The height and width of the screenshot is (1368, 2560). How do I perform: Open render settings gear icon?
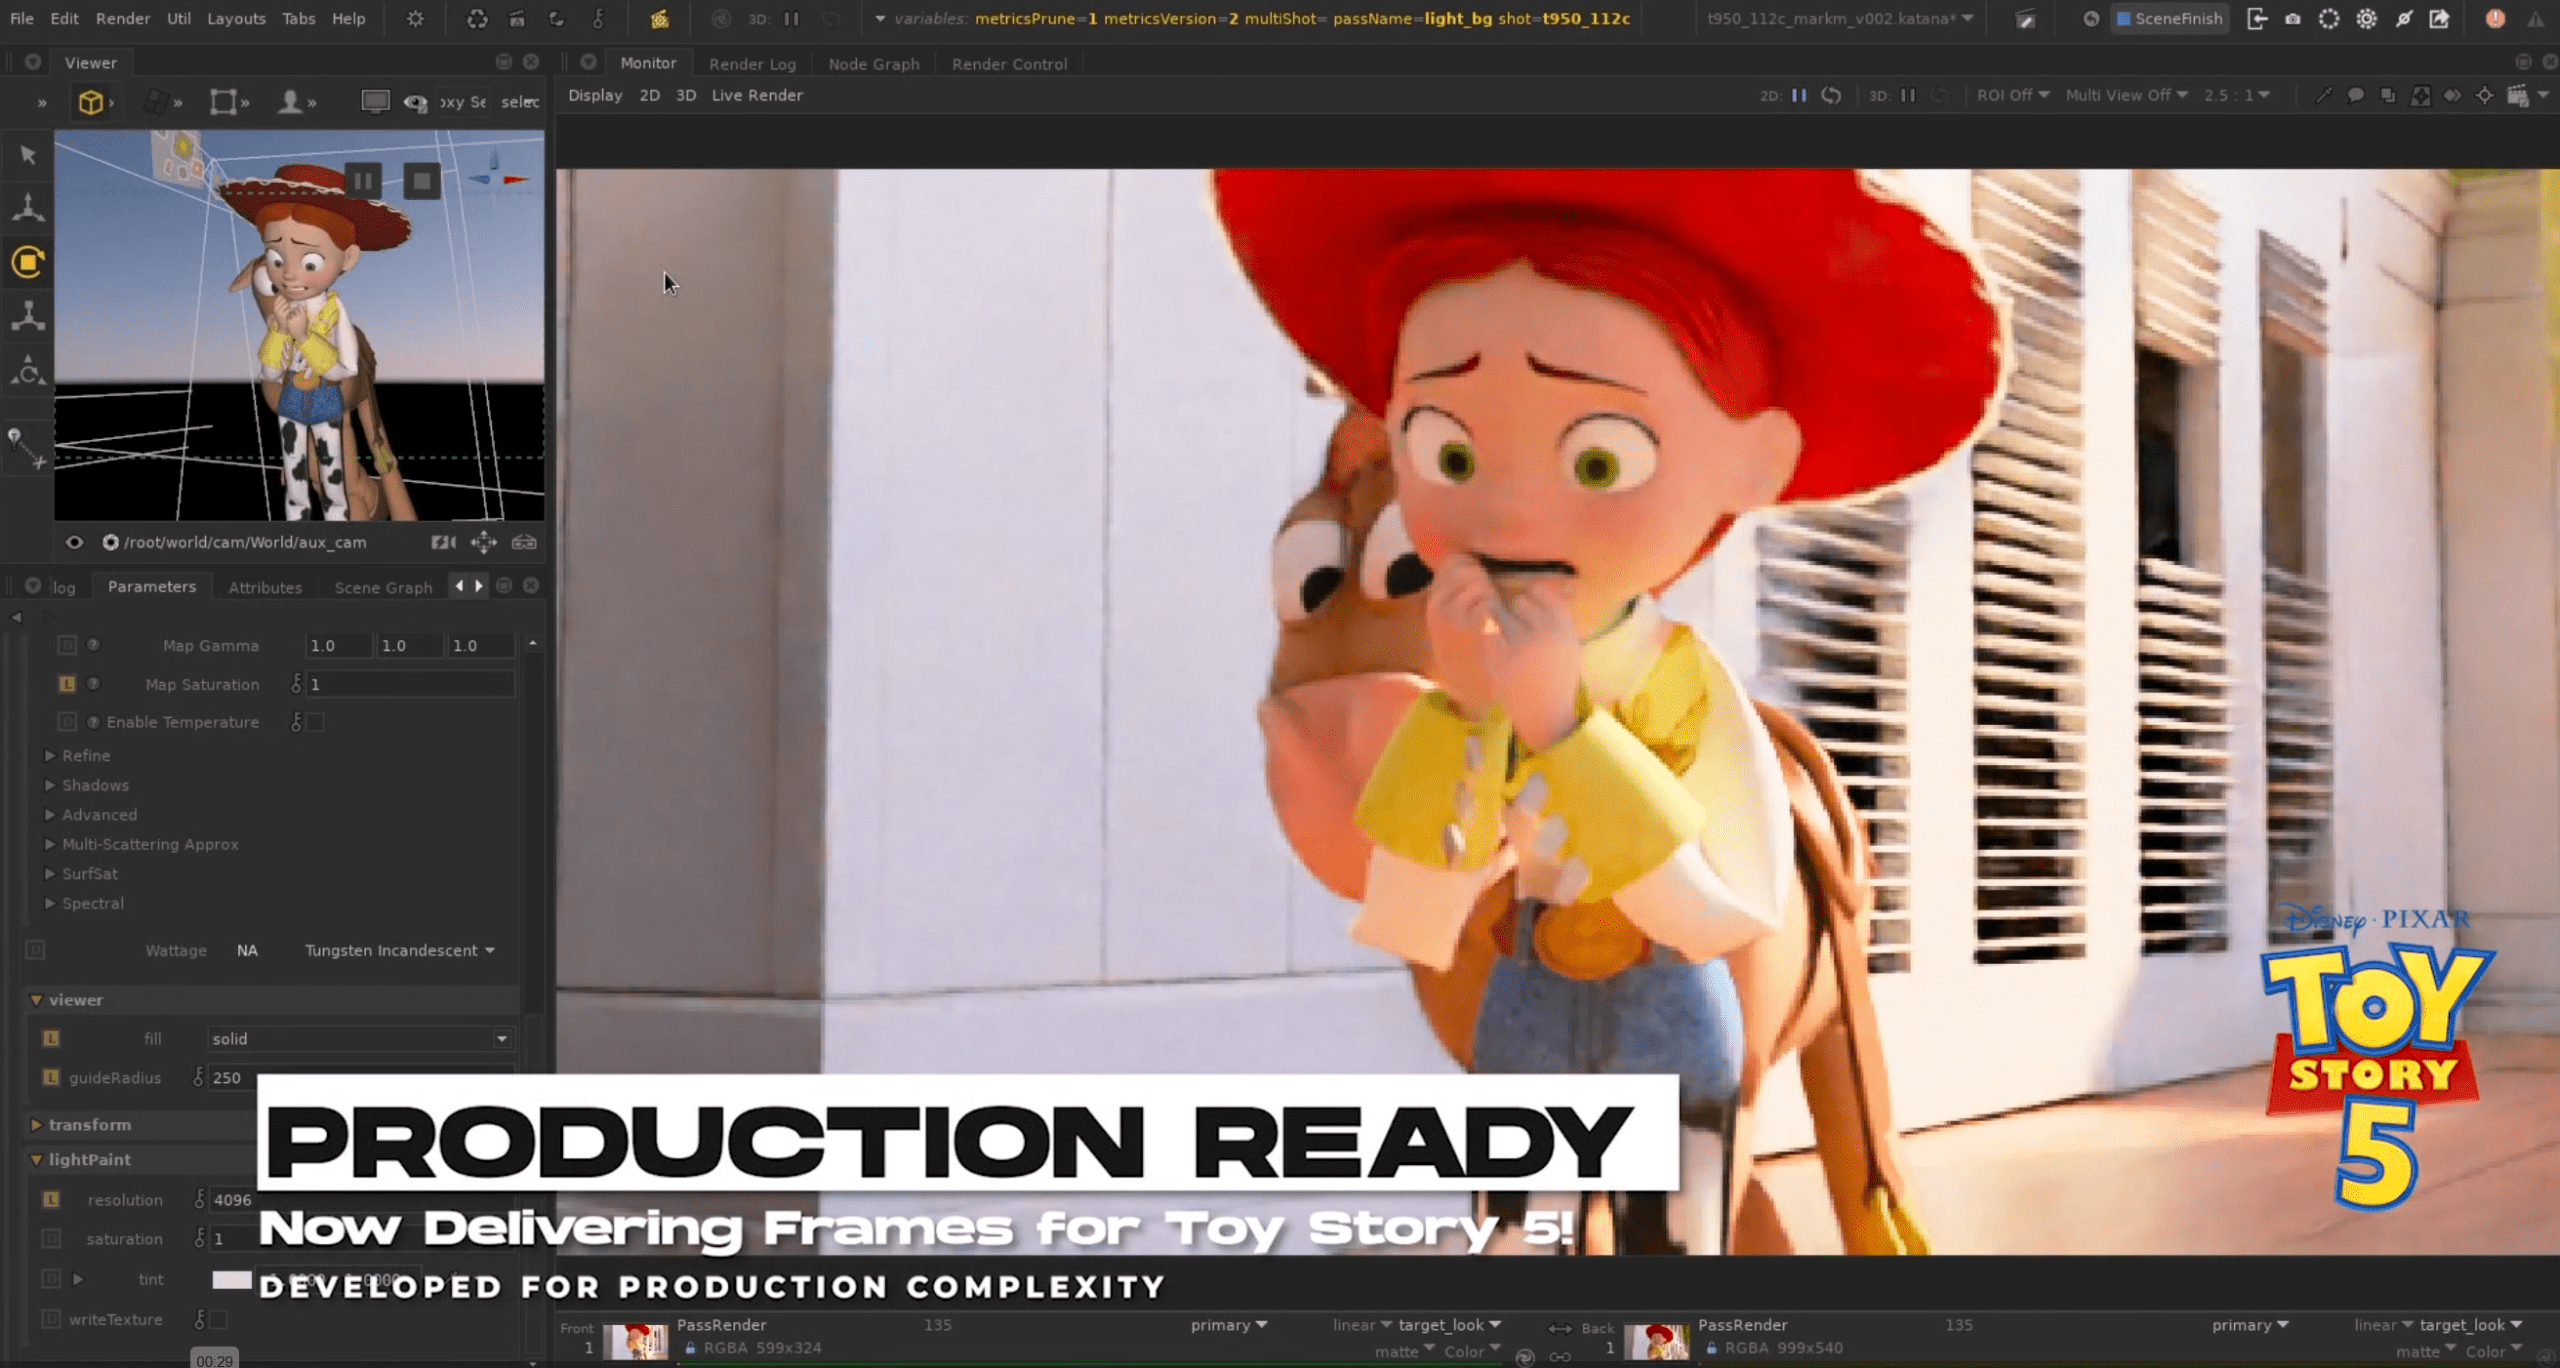pyautogui.click(x=2367, y=19)
